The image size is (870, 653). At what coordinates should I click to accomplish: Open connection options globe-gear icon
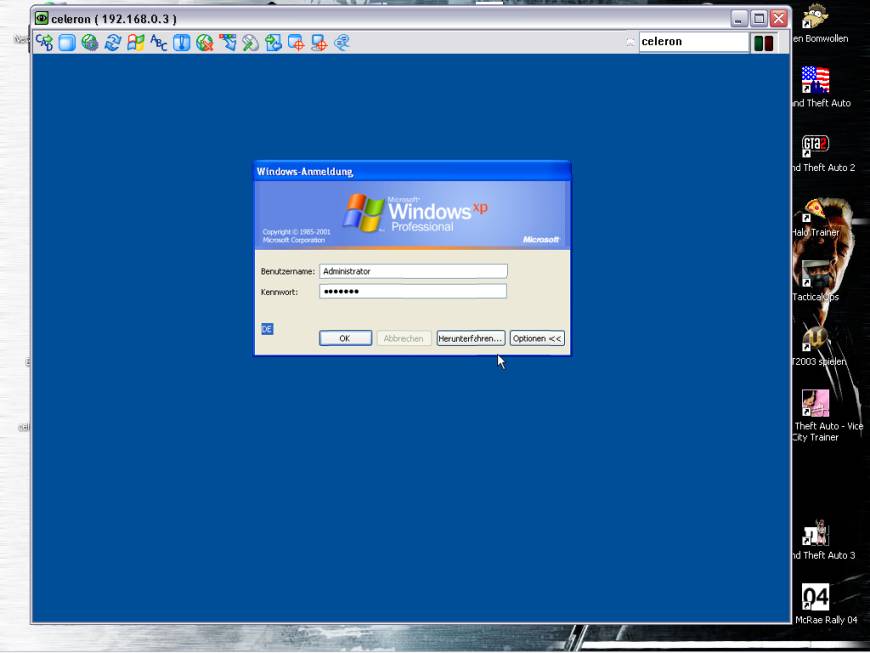(90, 42)
